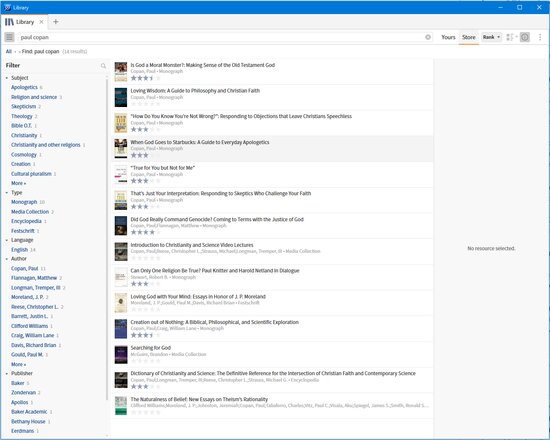Collapse the Language filter section

[x=7, y=240]
